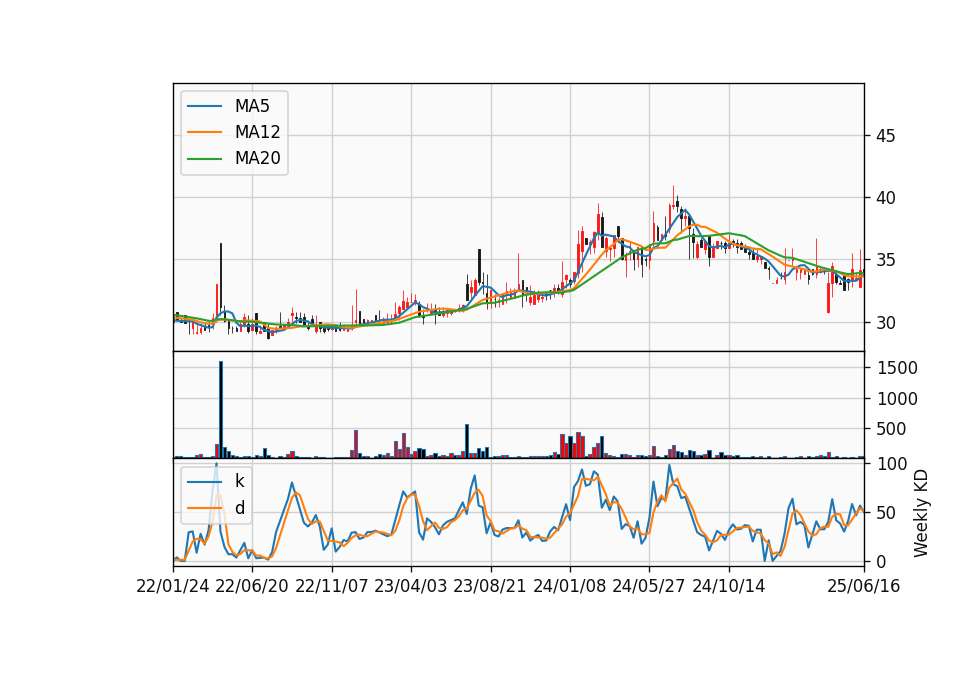Click the 22/11/07 date axis label
The width and height of the screenshot is (960, 690).
click(332, 587)
